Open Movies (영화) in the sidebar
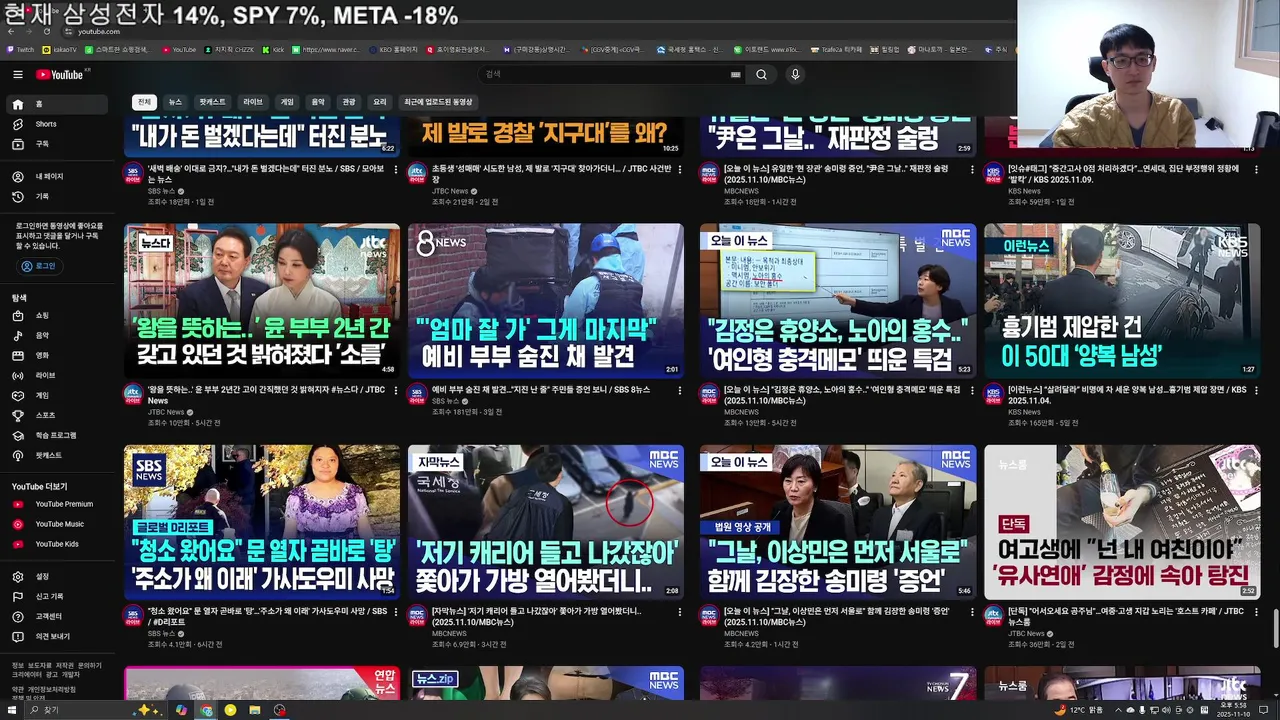 pyautogui.click(x=55, y=356)
